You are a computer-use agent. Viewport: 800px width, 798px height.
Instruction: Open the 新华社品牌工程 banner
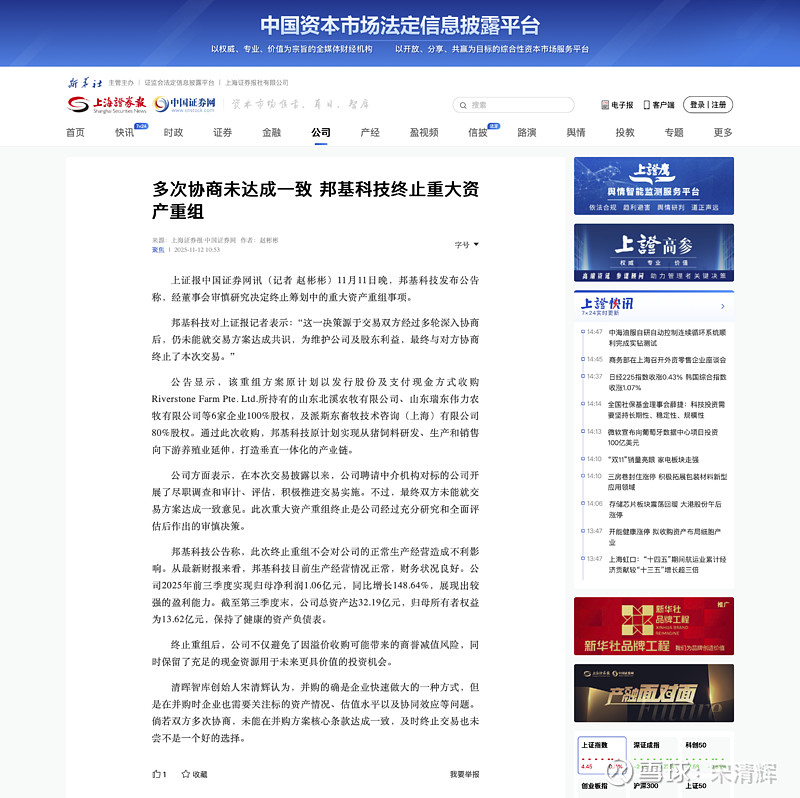coord(654,626)
